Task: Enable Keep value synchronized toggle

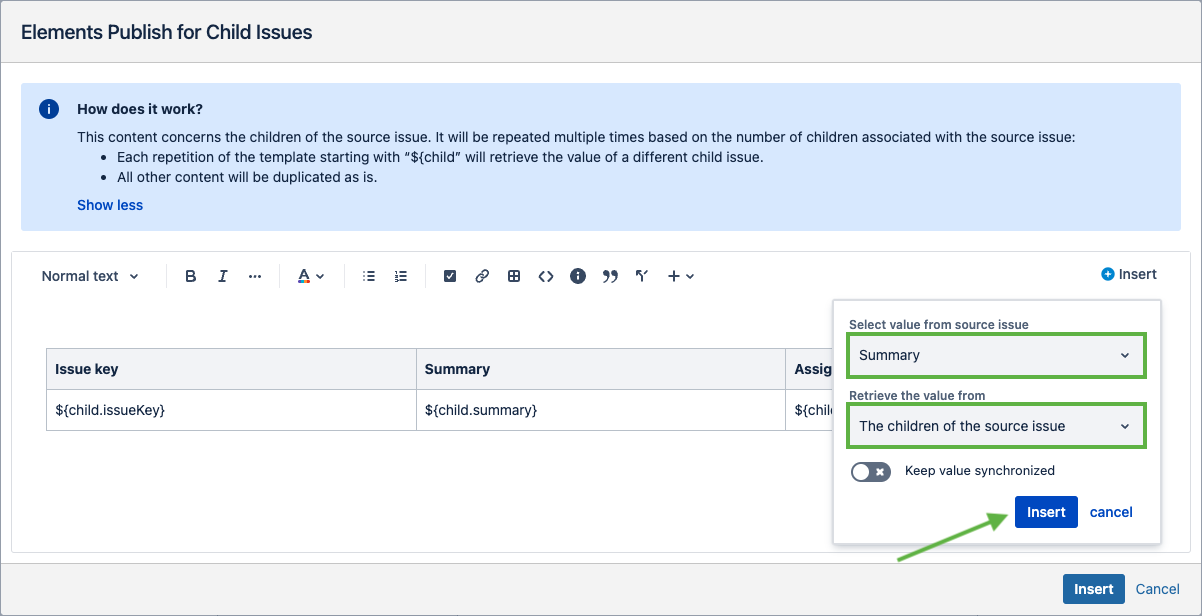Action: point(870,471)
